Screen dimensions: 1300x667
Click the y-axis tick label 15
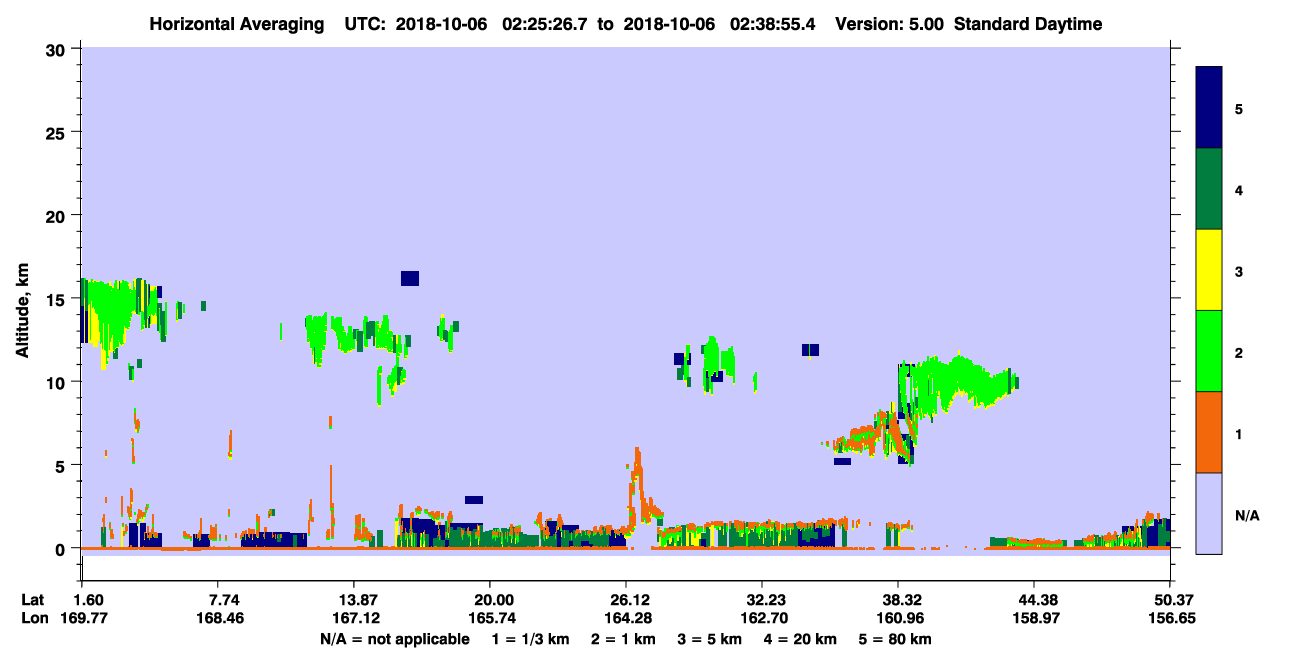click(57, 299)
